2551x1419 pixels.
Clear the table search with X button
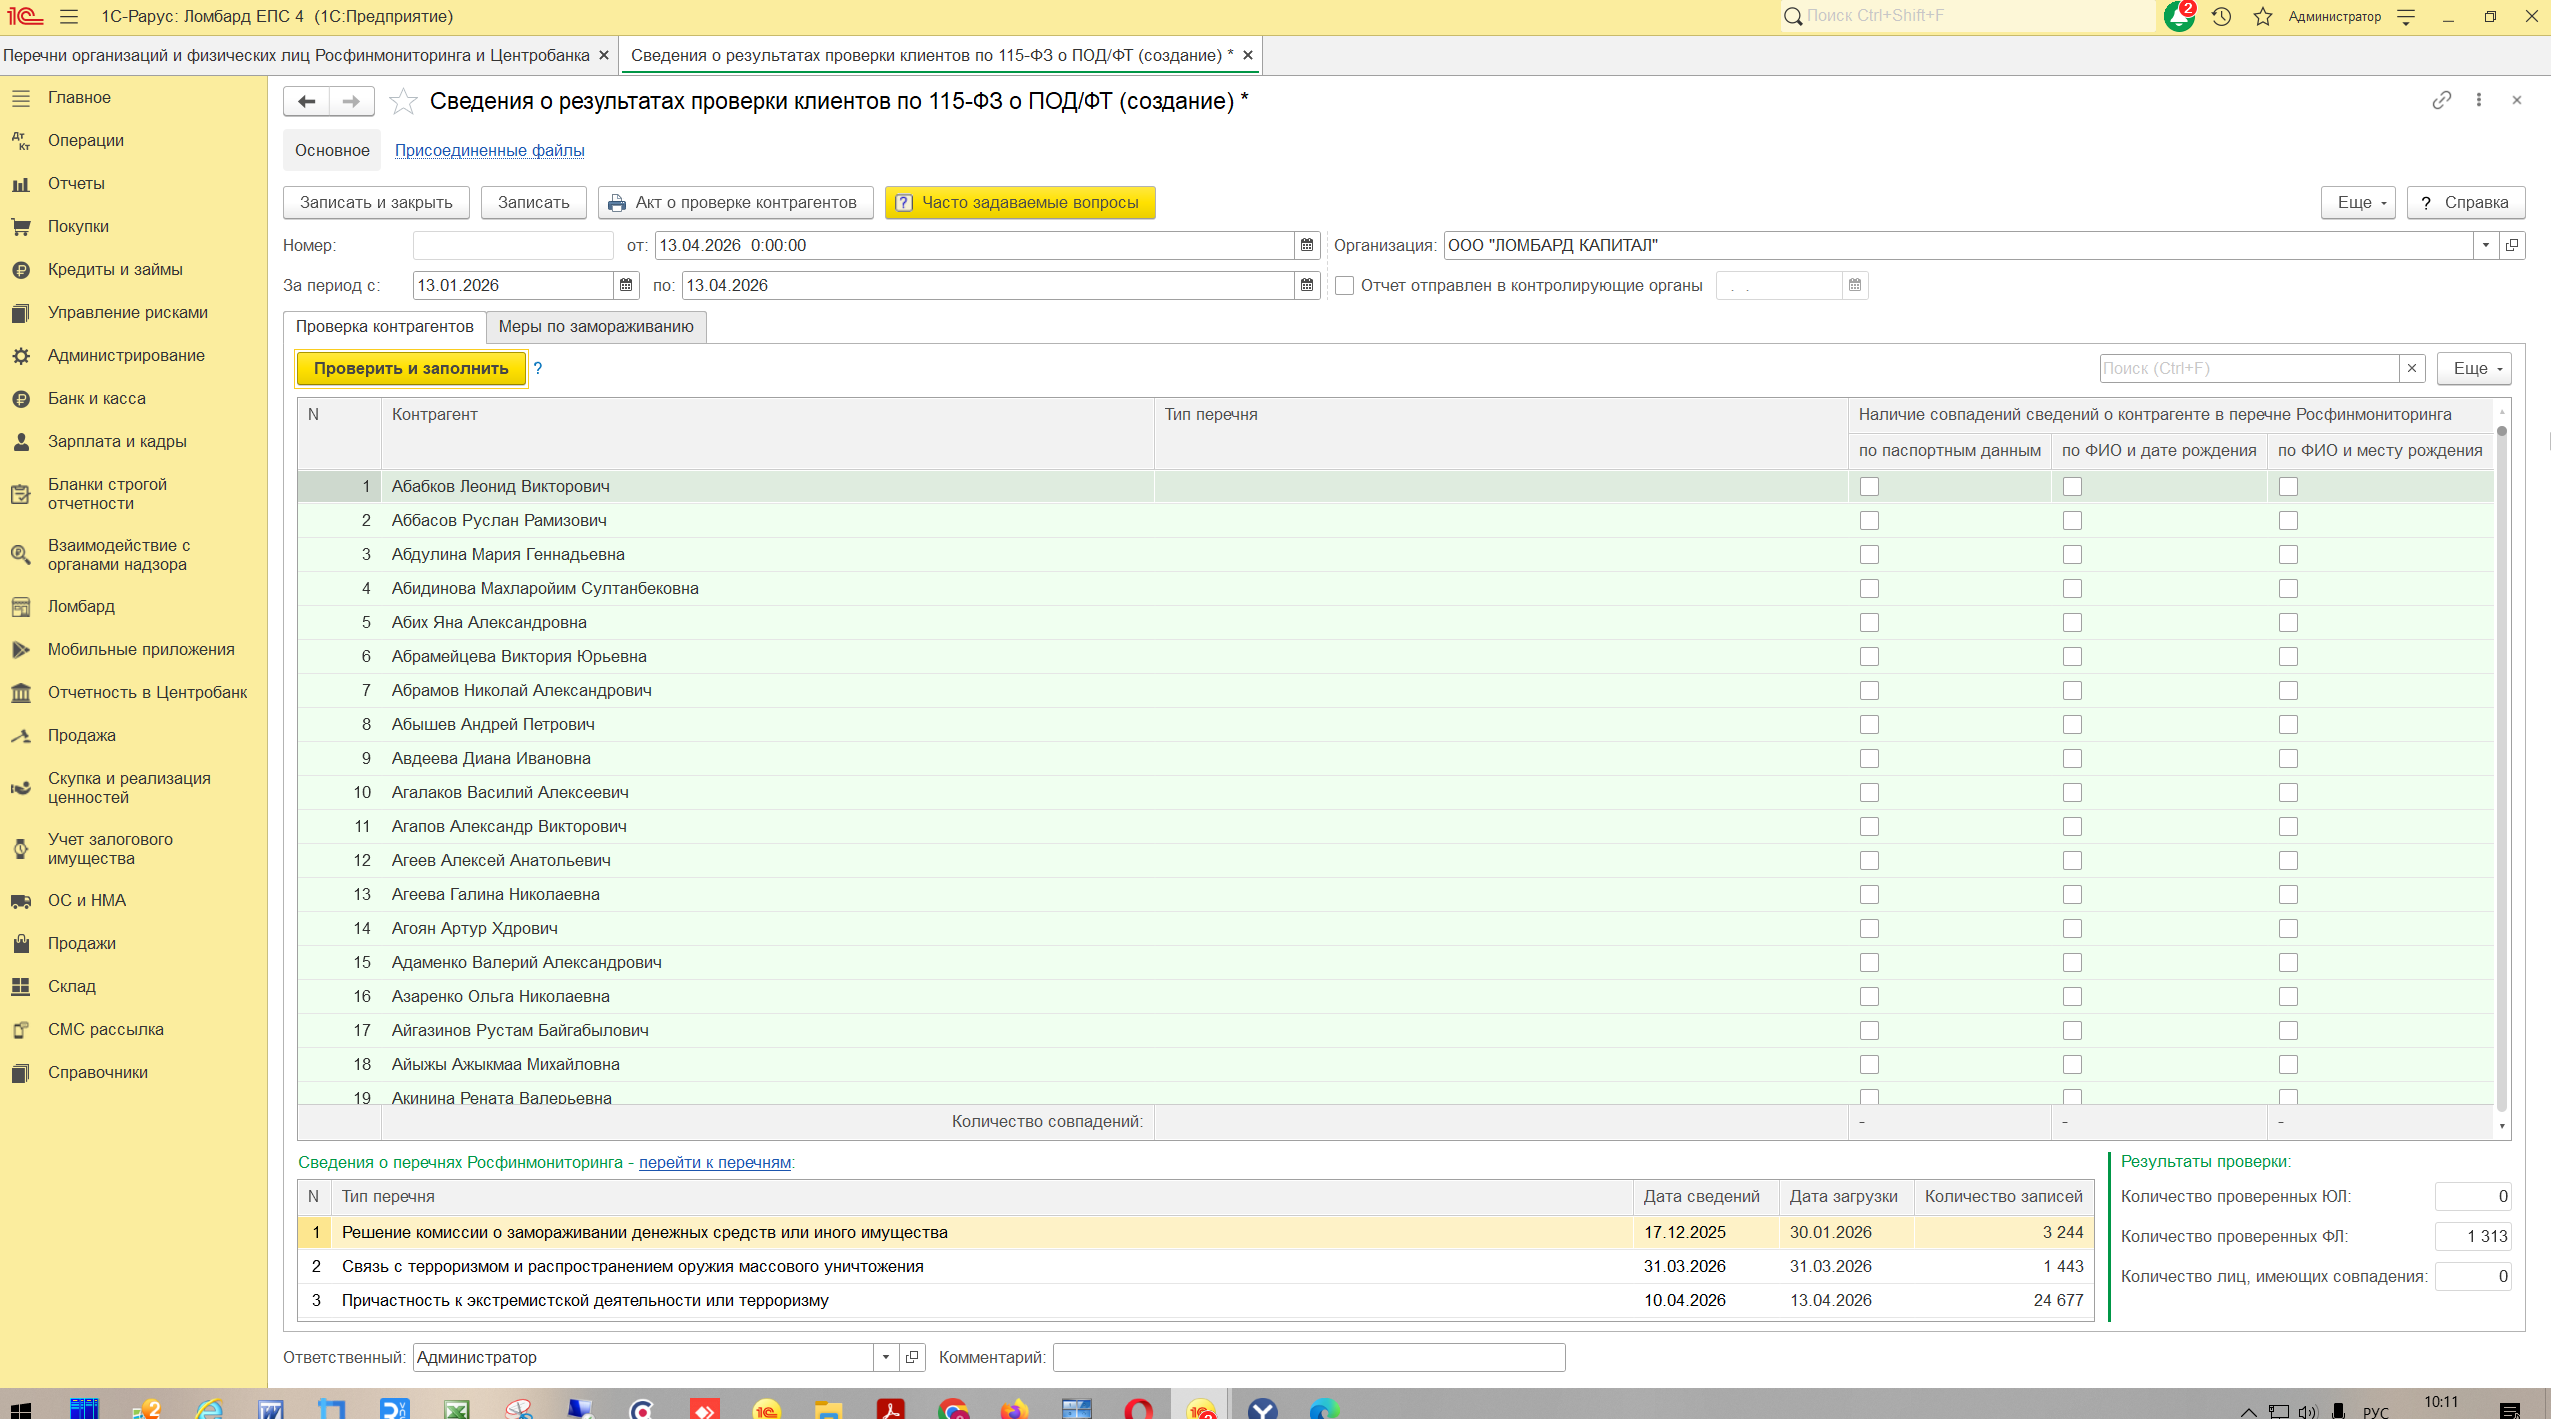pos(2412,368)
